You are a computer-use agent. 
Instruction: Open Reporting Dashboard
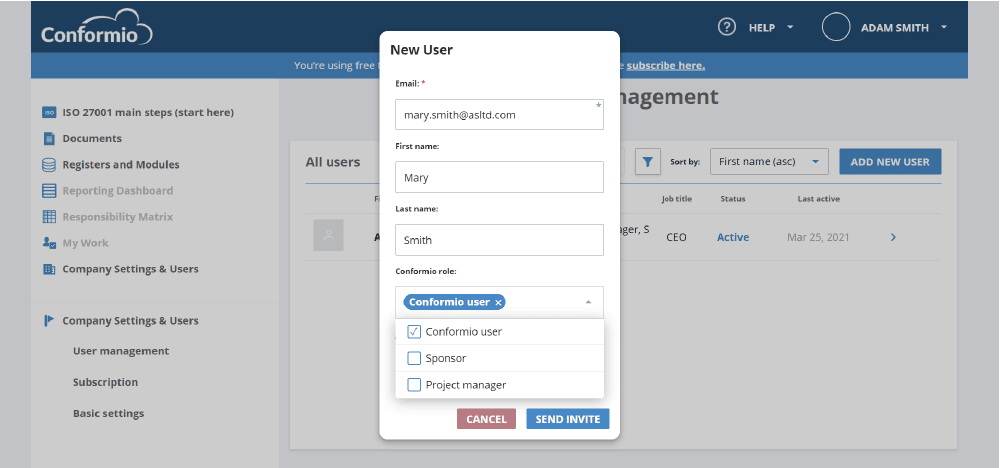click(x=117, y=191)
